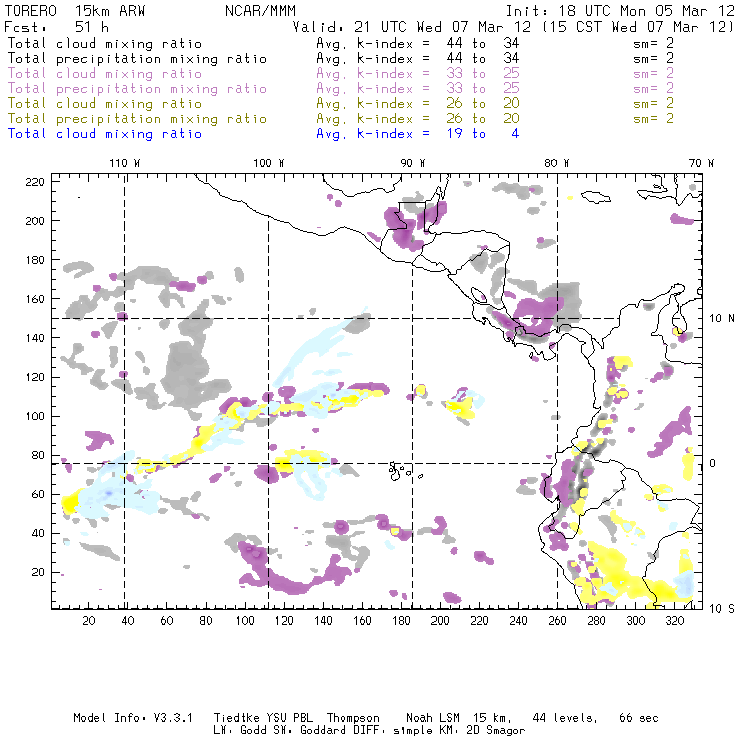Image resolution: width=740 pixels, height=740 pixels.
Task: Click the '(15 CST Wed 07 Mar 12)' local time text
Action: [x=638, y=27]
